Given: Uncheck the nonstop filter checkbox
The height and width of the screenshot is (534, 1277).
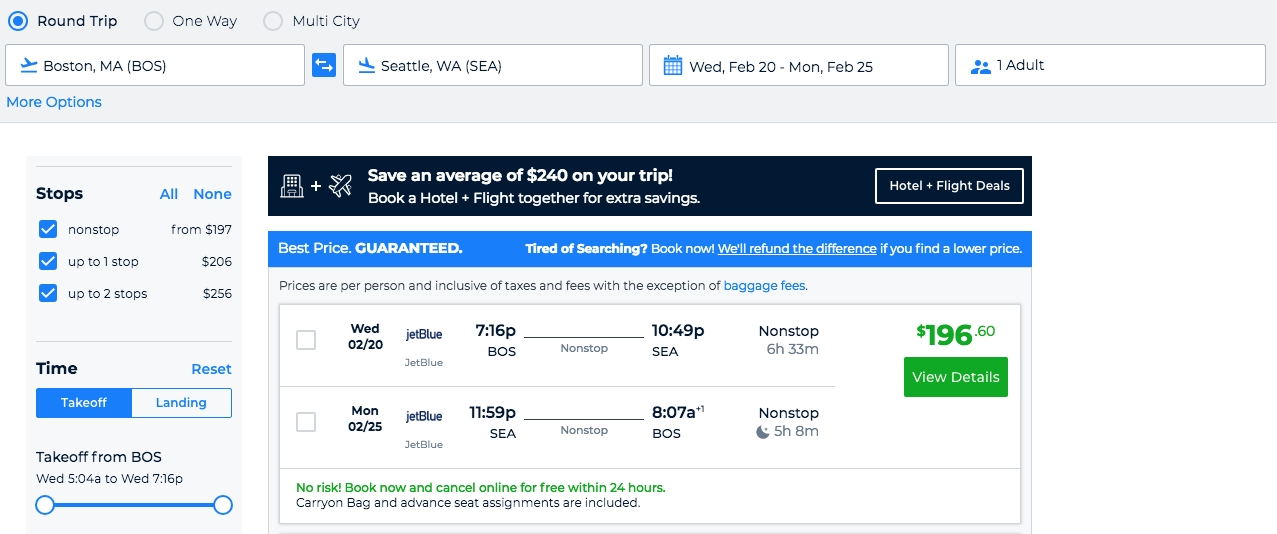Looking at the screenshot, I should click(48, 230).
